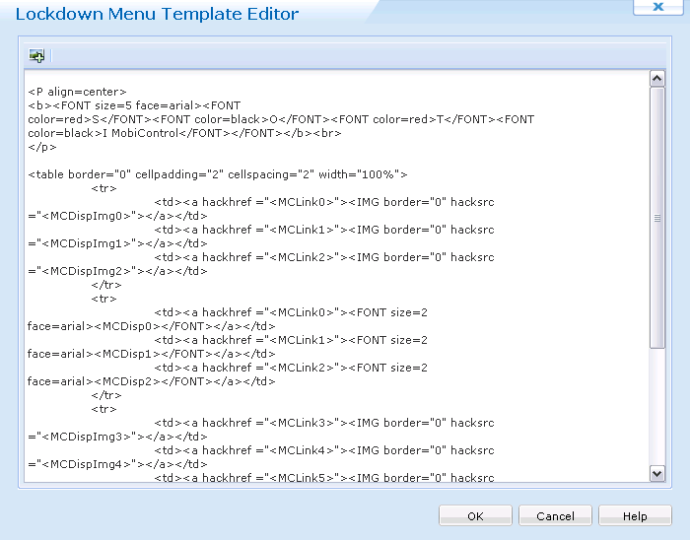Click the text 'face=arial><MCDisp2></FONT></a></td>'
This screenshot has height=540, width=690.
pyautogui.click(x=151, y=381)
